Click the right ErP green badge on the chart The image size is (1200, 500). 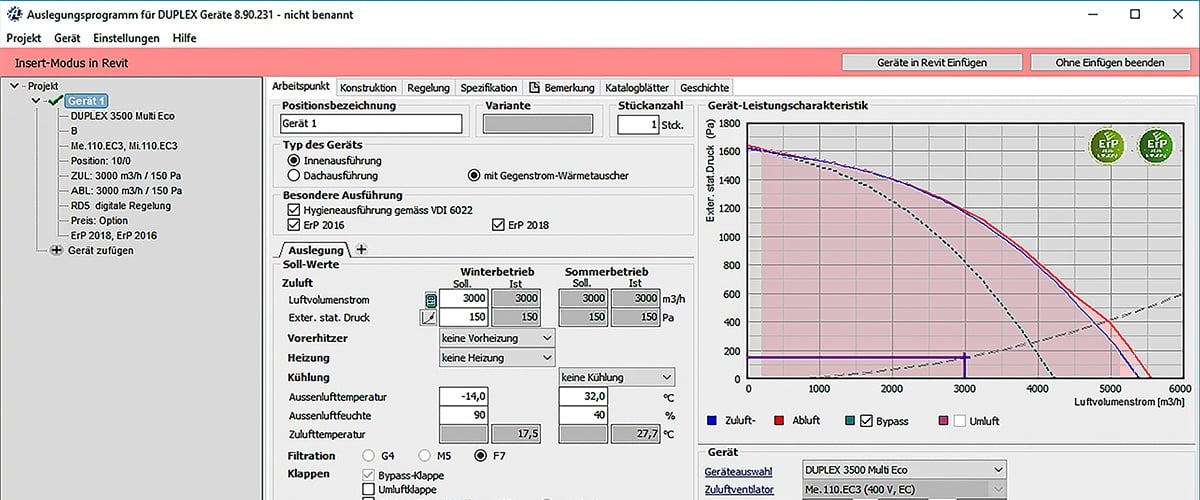[1155, 147]
